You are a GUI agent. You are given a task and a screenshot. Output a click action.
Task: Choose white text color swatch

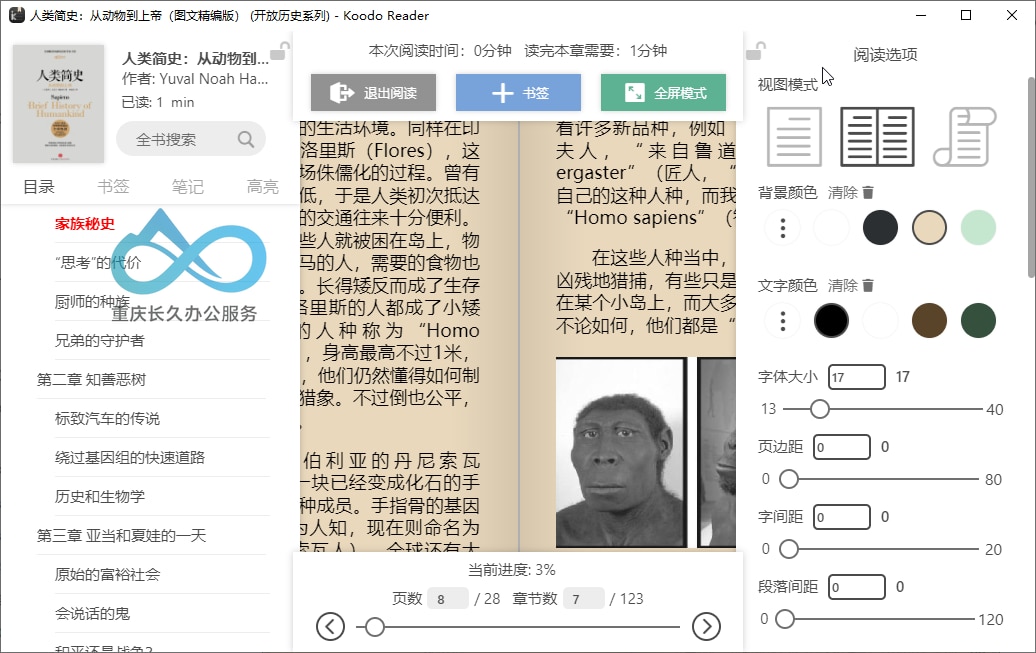click(880, 321)
